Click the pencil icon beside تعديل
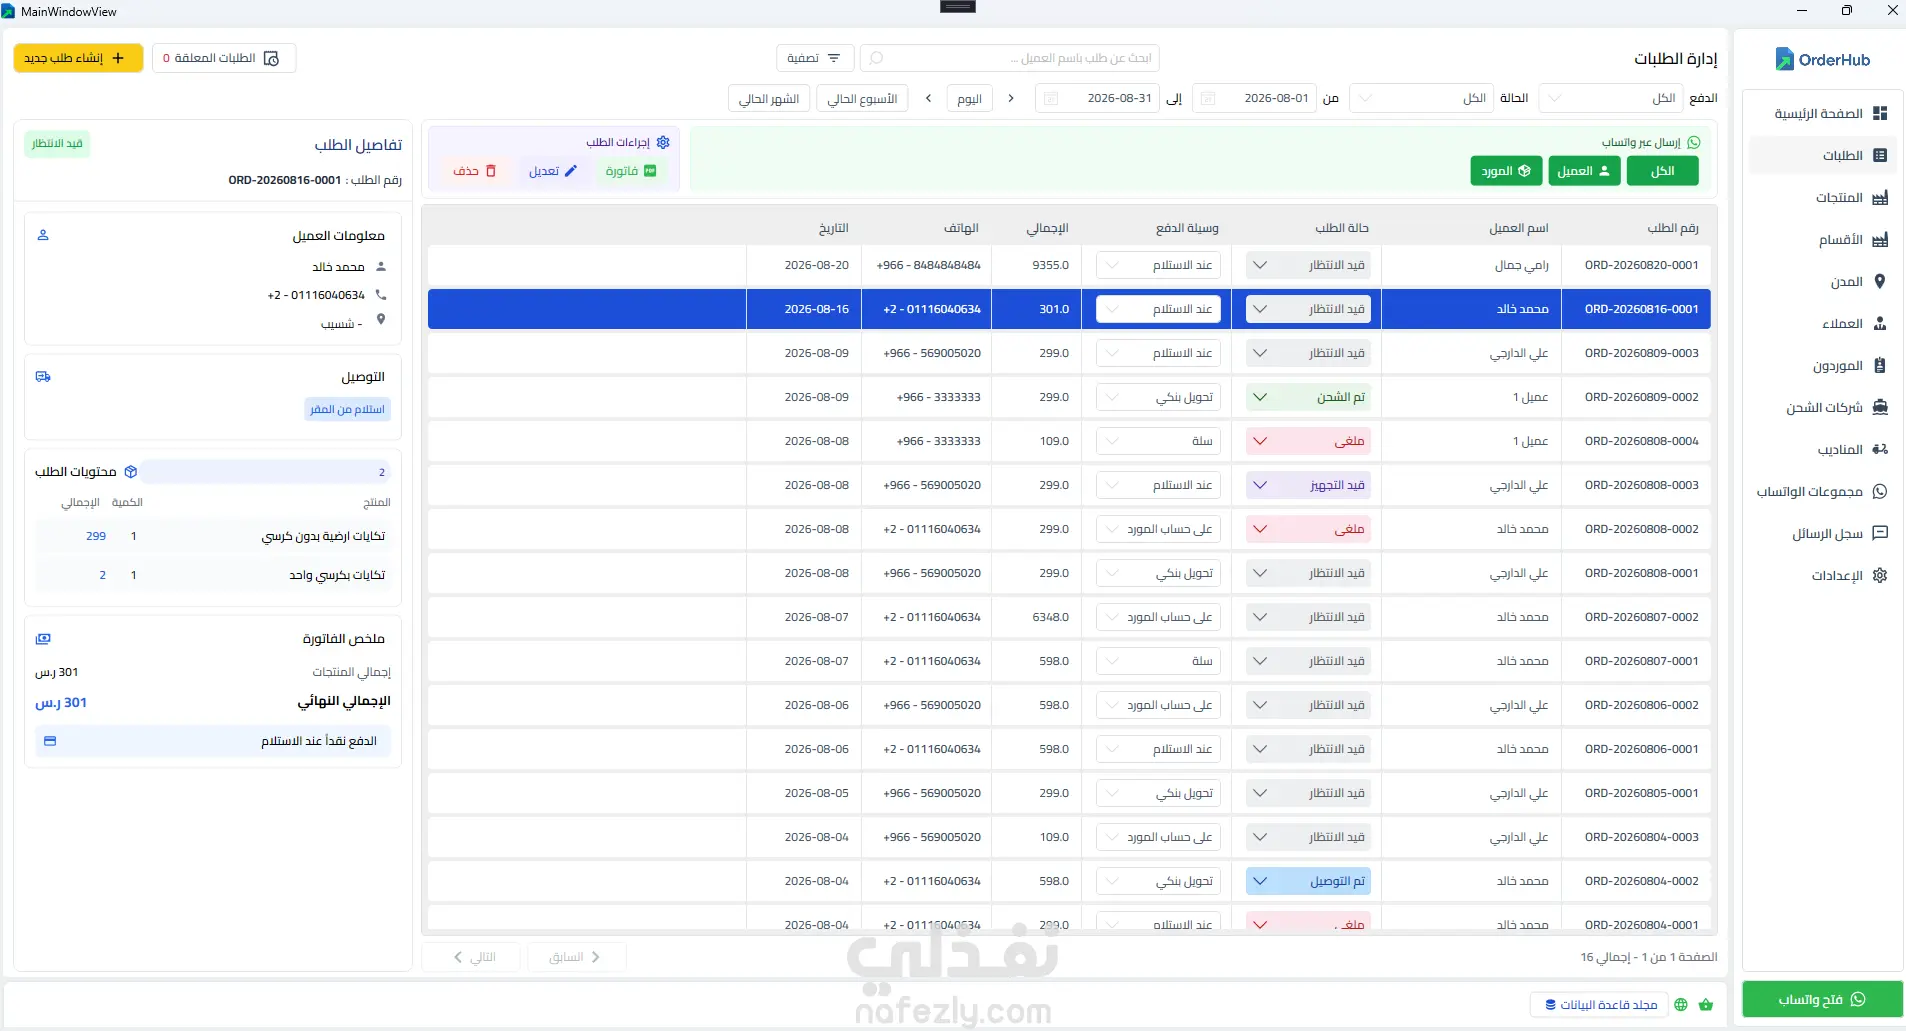This screenshot has width=1906, height=1031. click(x=571, y=171)
